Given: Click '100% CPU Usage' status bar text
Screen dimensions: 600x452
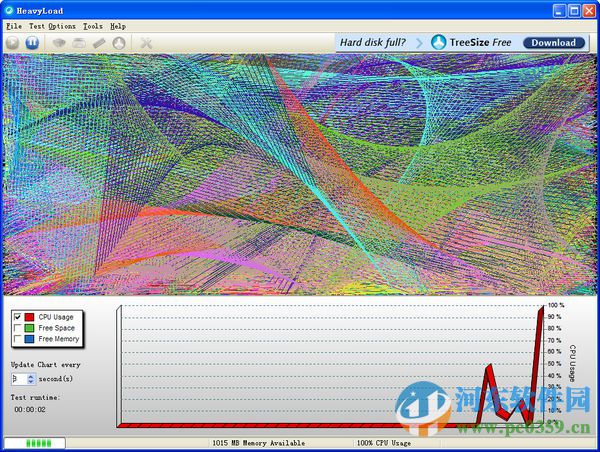Looking at the screenshot, I should [384, 443].
